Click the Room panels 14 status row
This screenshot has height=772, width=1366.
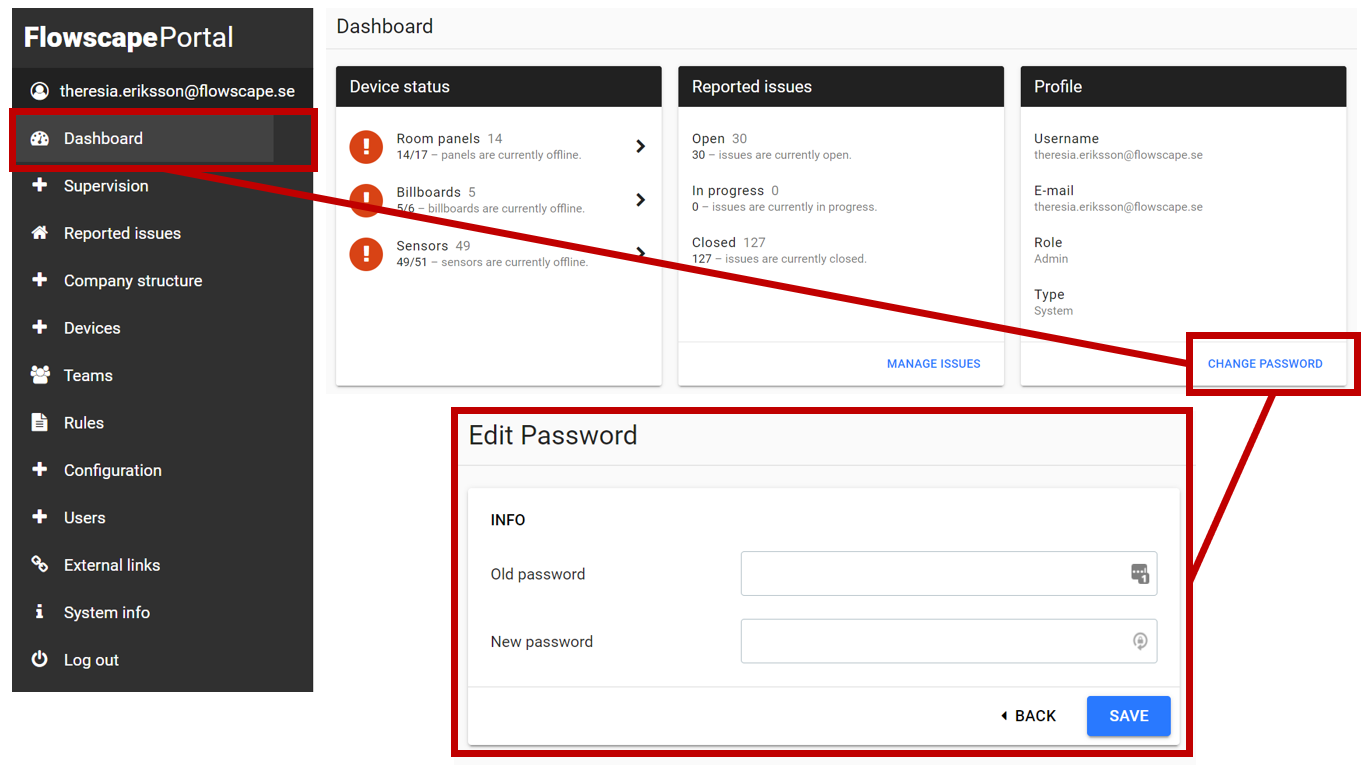click(498, 146)
